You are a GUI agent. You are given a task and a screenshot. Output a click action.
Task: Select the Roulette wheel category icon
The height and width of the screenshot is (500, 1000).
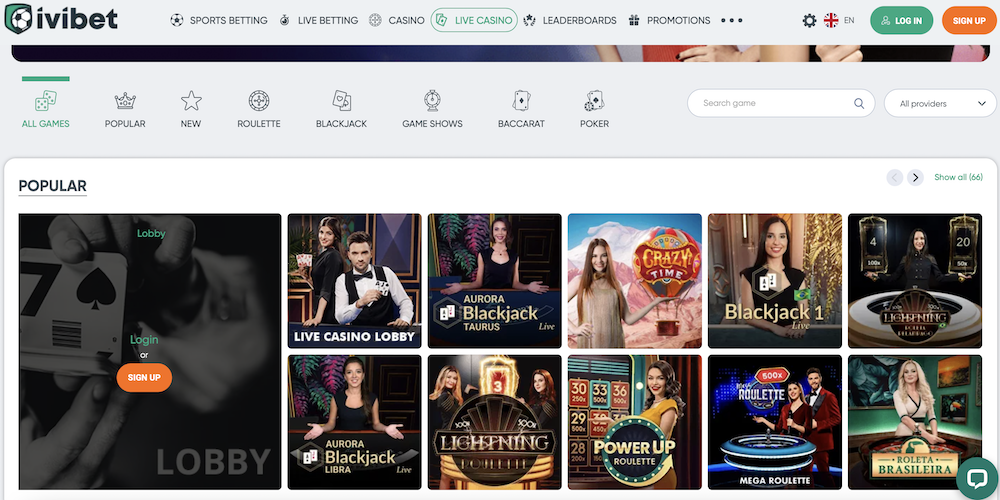[x=259, y=101]
